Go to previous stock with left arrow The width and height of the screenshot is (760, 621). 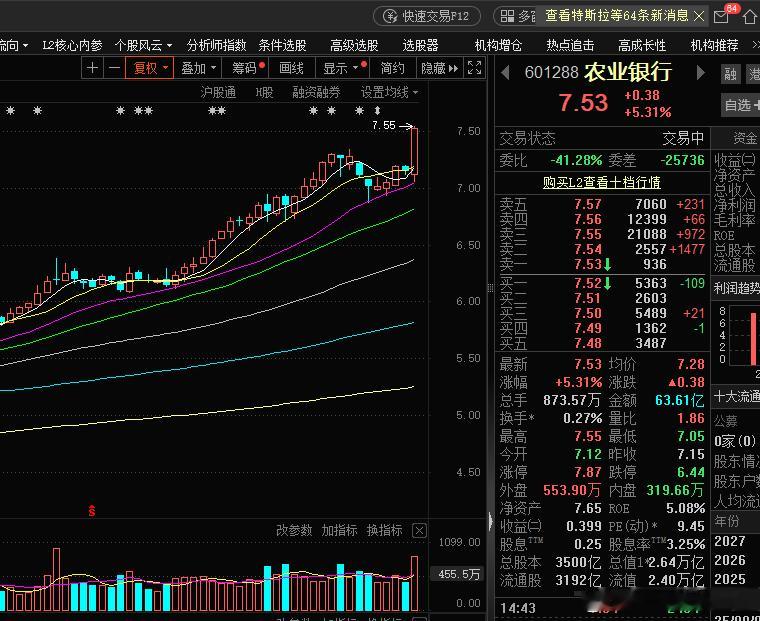505,73
